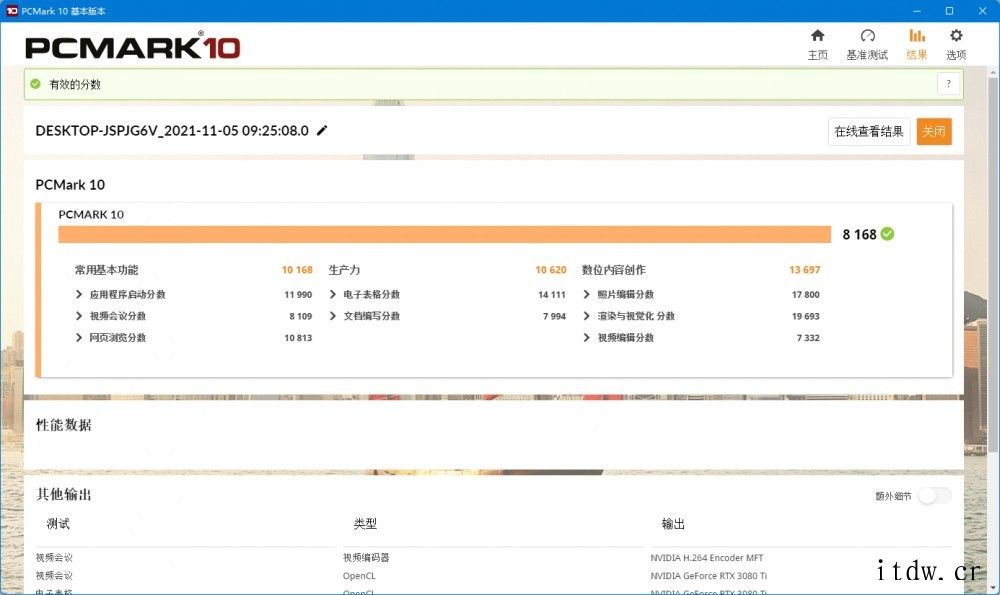Click the value 10 813

pyautogui.click(x=298, y=338)
